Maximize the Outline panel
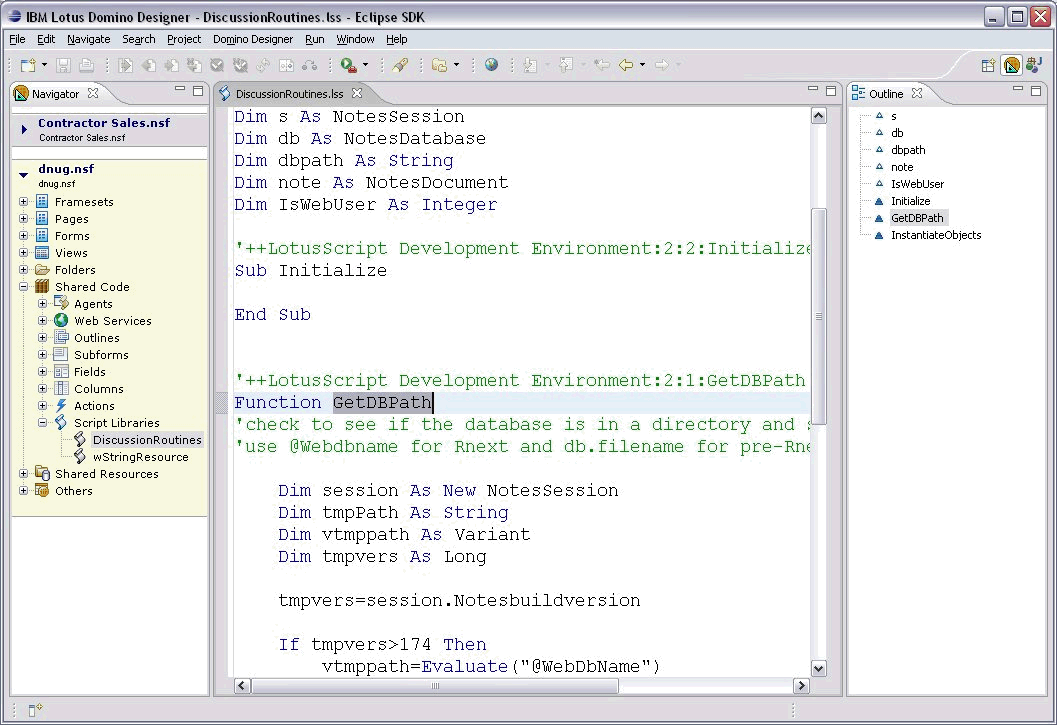This screenshot has width=1057, height=725. (1036, 90)
